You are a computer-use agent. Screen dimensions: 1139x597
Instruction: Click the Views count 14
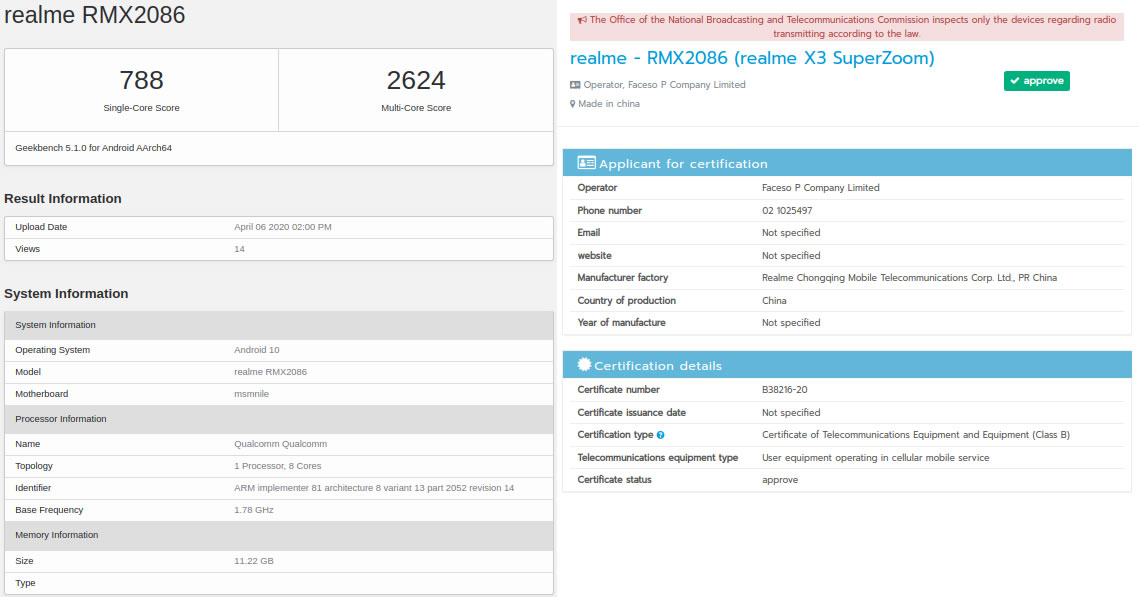[239, 249]
